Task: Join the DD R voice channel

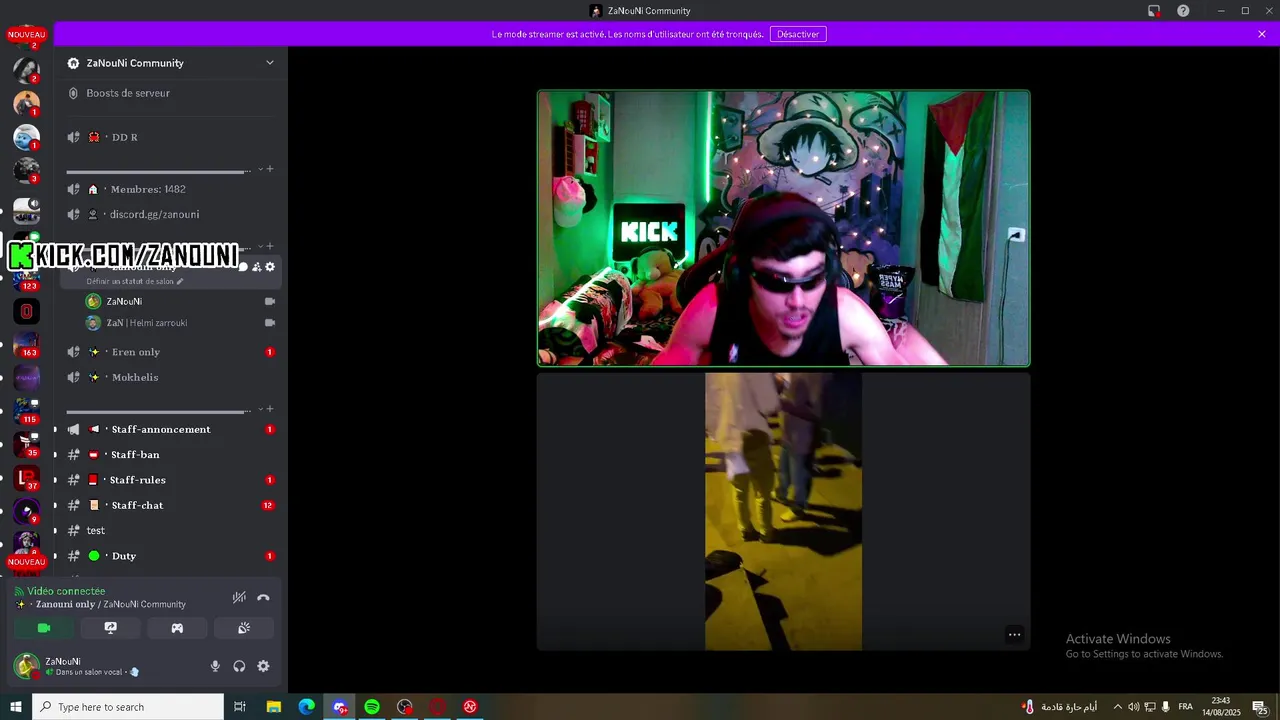Action: [170, 137]
